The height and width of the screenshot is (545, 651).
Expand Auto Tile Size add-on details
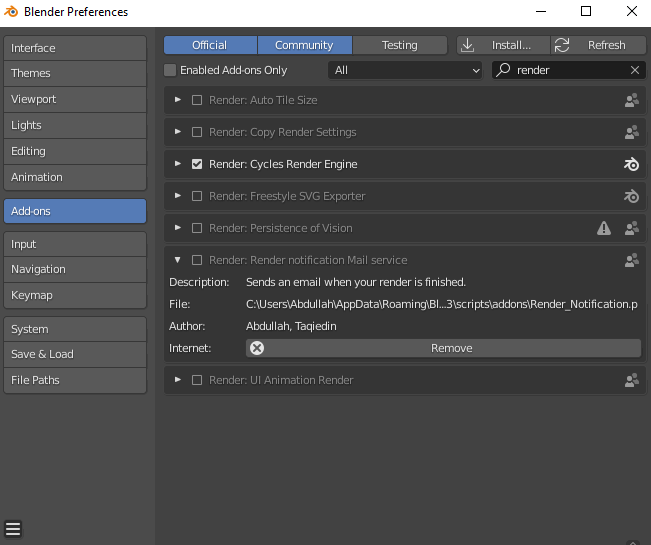[x=178, y=100]
